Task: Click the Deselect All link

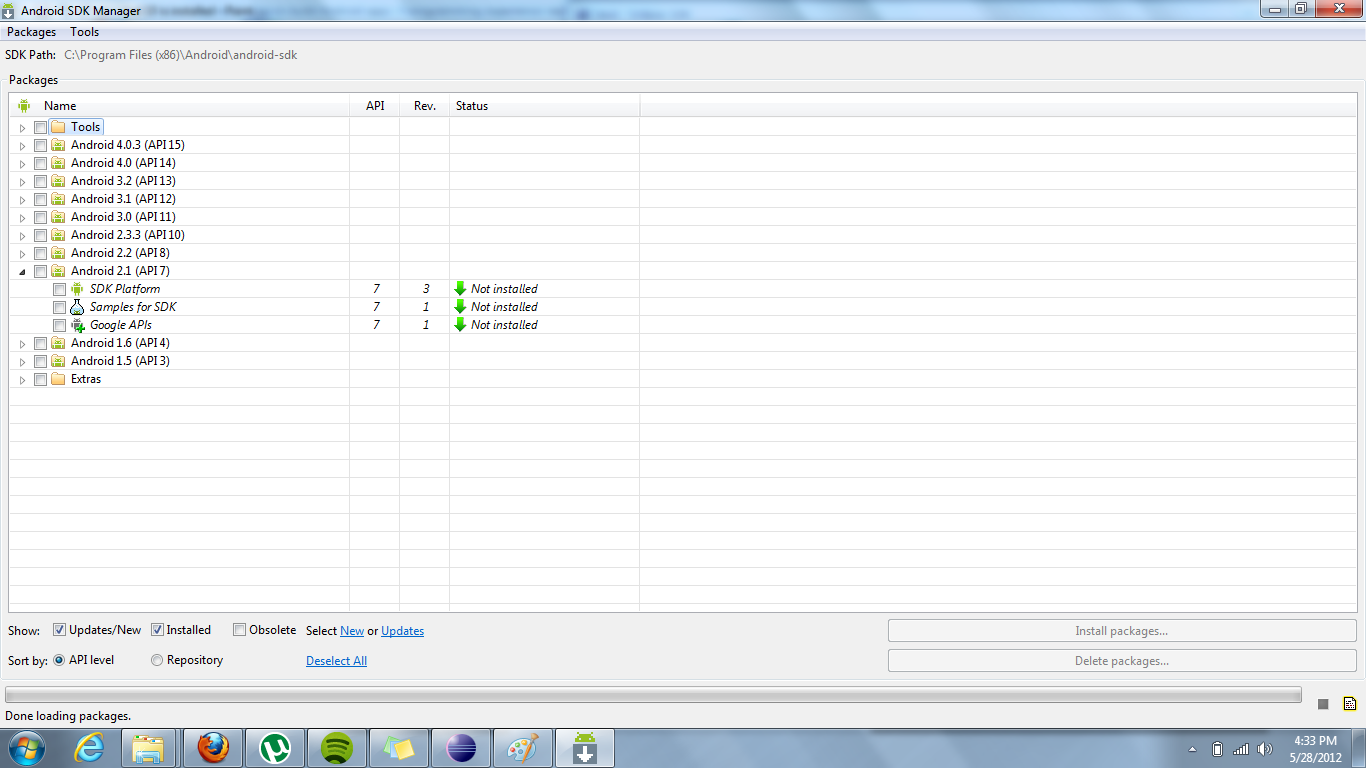Action: (x=336, y=661)
